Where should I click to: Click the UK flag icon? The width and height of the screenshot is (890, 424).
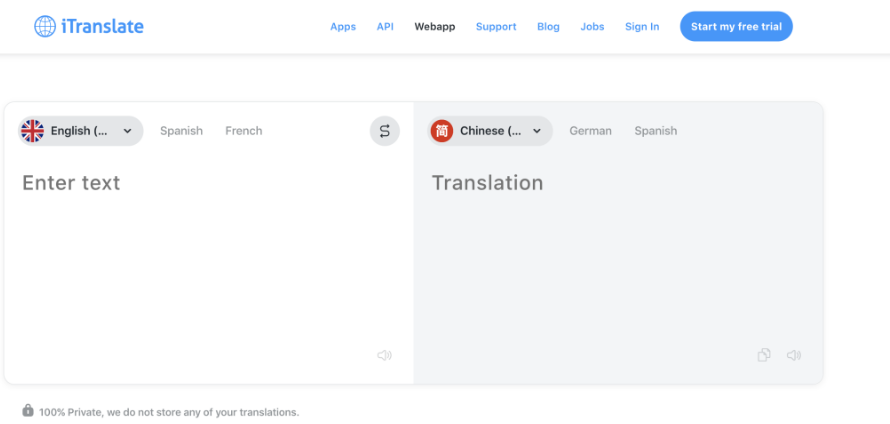click(32, 131)
